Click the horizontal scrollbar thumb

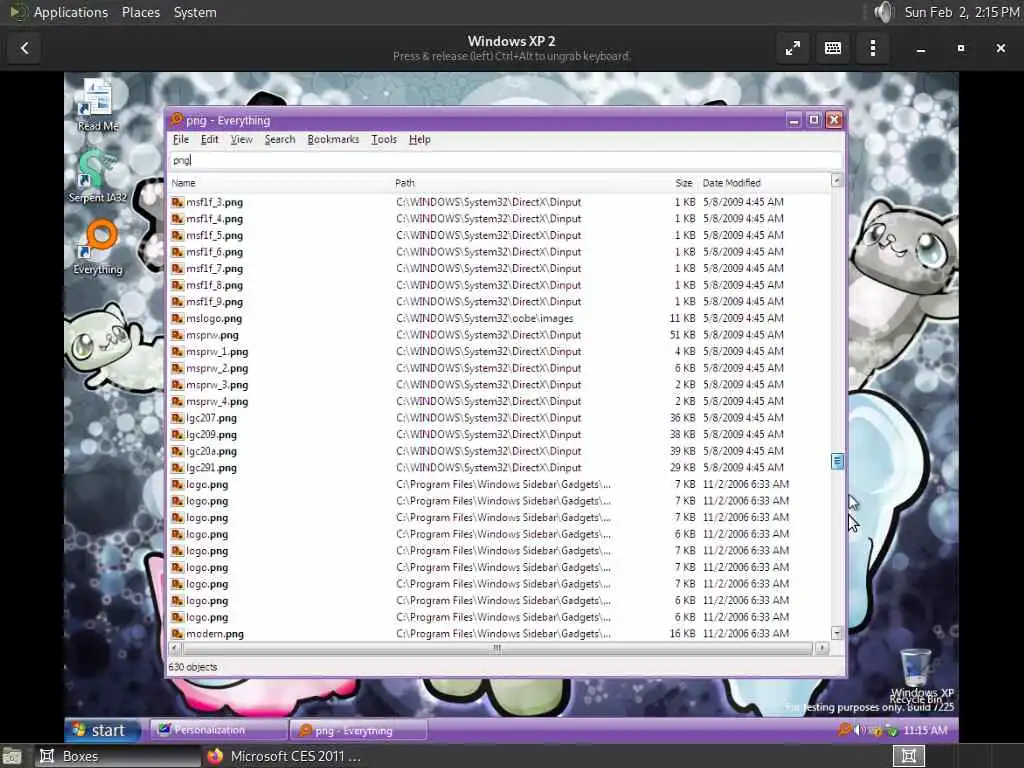pyautogui.click(x=498, y=648)
